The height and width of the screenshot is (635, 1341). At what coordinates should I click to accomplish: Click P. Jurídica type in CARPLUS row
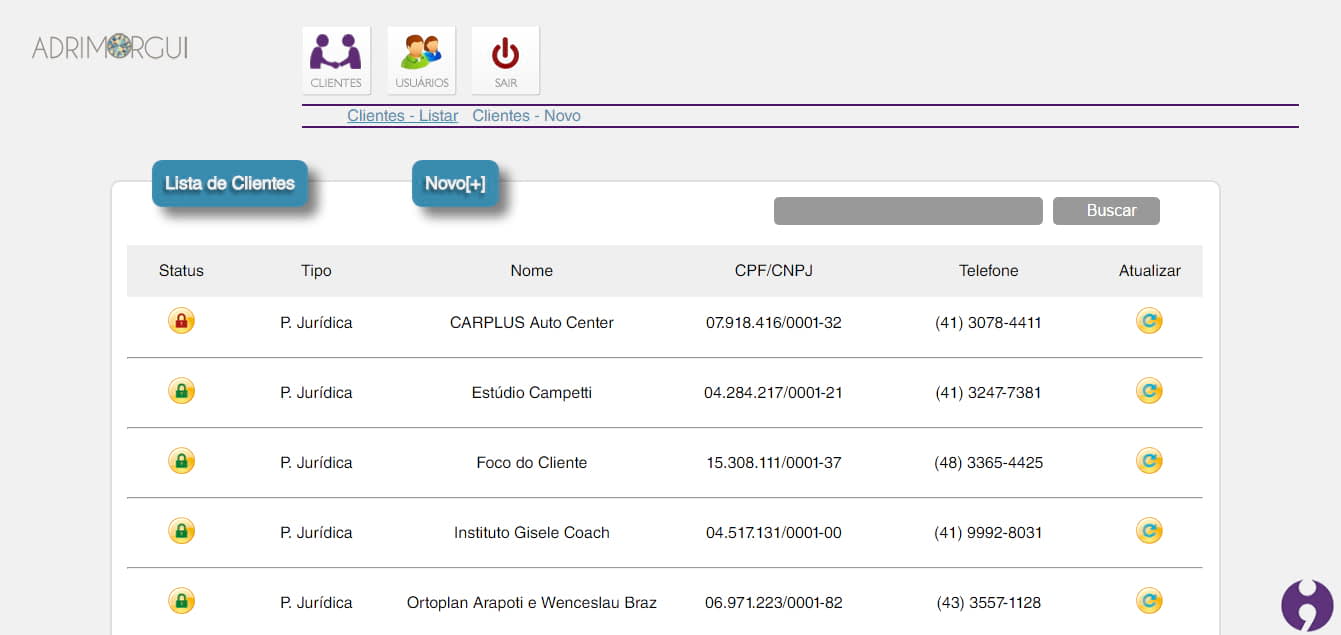(x=316, y=323)
